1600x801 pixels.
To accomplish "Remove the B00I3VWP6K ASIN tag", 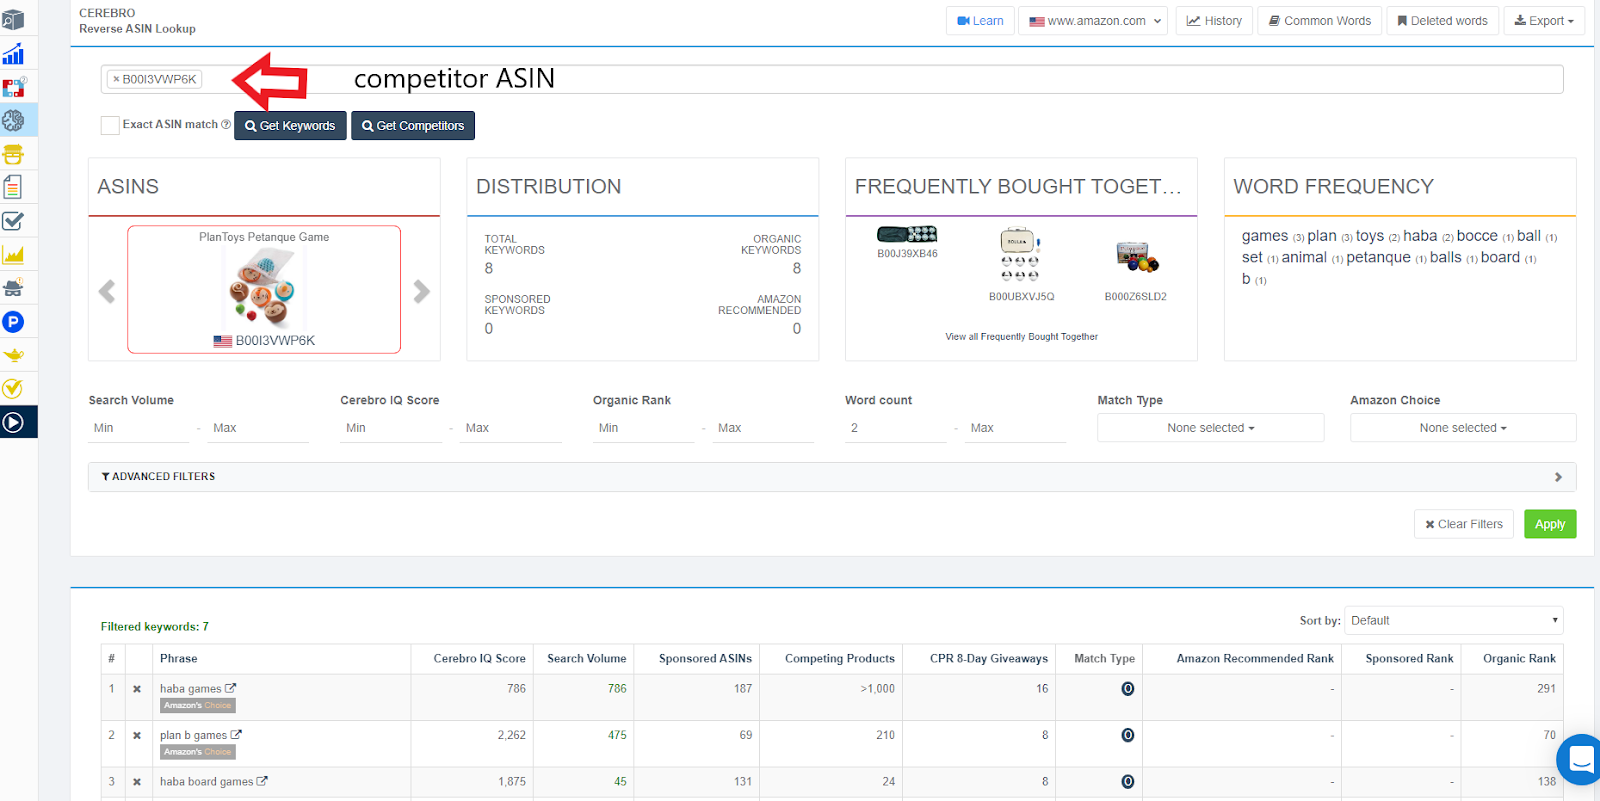I will coord(116,79).
